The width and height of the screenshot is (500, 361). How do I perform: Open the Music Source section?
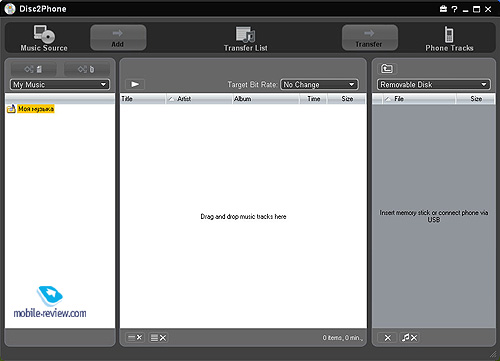click(44, 38)
